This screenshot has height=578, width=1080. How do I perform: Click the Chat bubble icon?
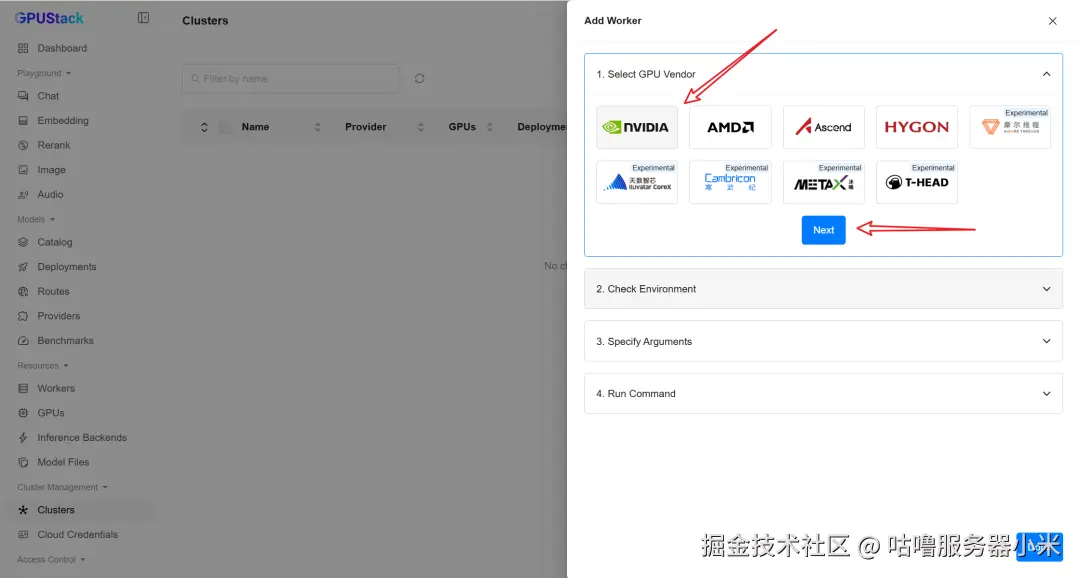(x=23, y=96)
